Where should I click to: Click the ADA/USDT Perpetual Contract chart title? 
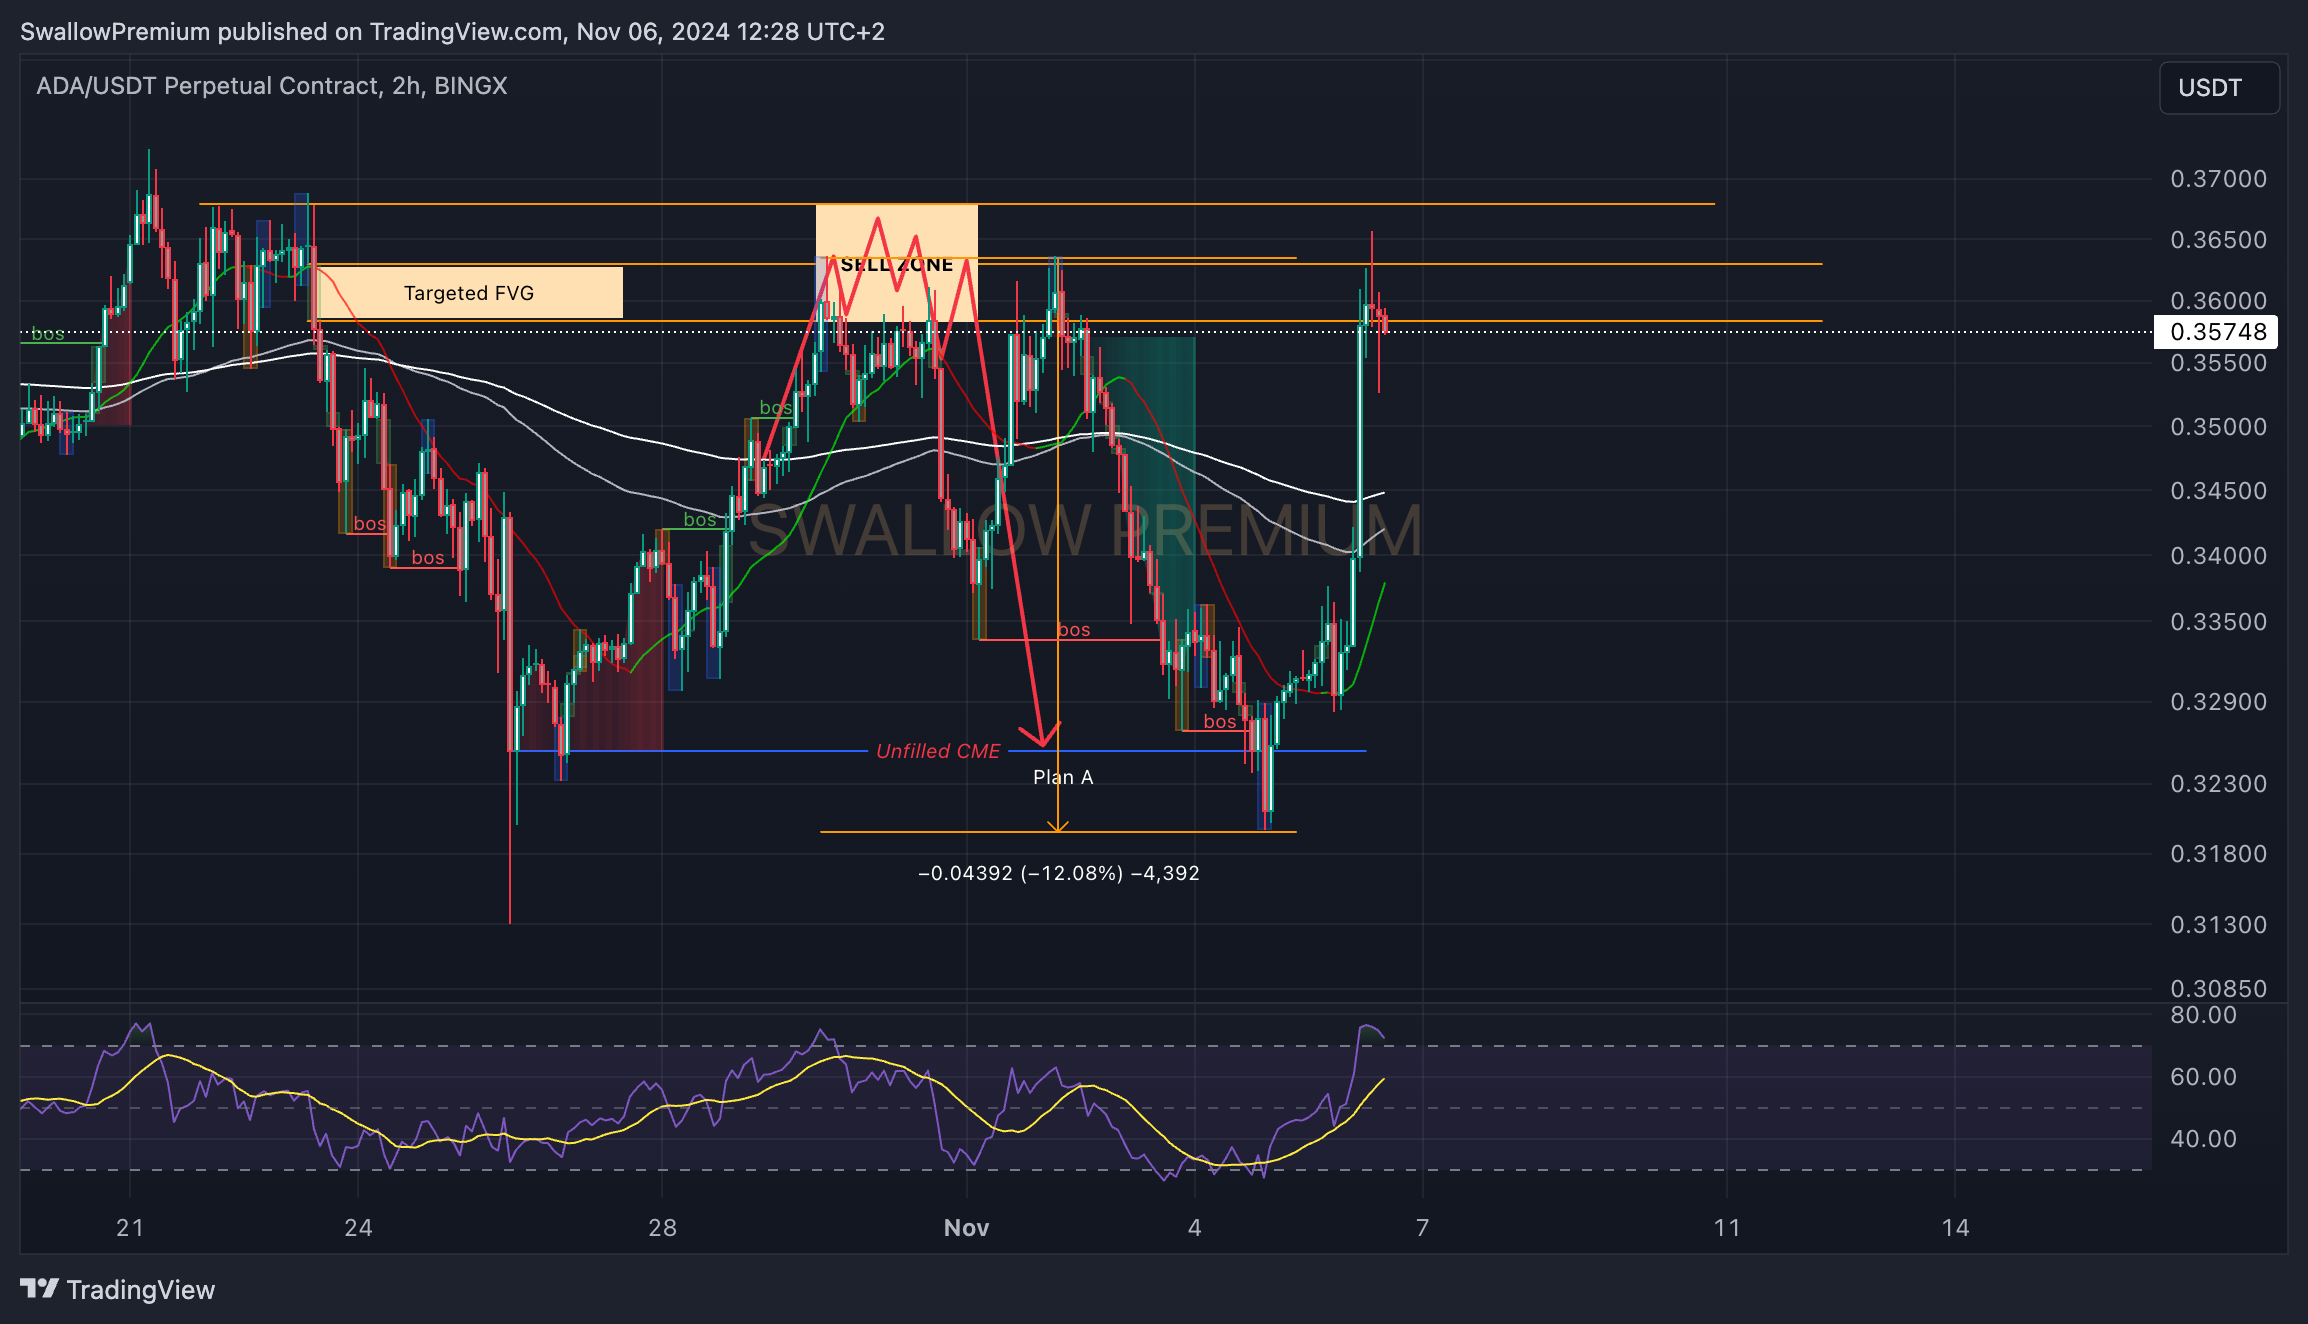coord(272,86)
